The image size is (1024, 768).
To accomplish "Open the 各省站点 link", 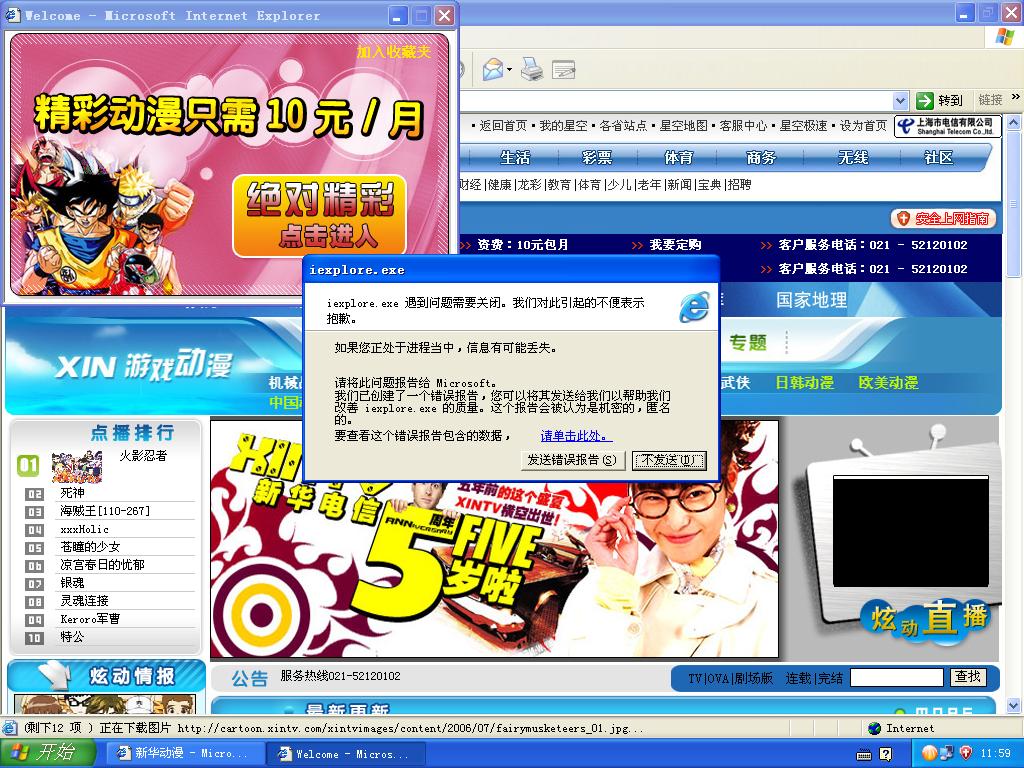I will click(623, 125).
